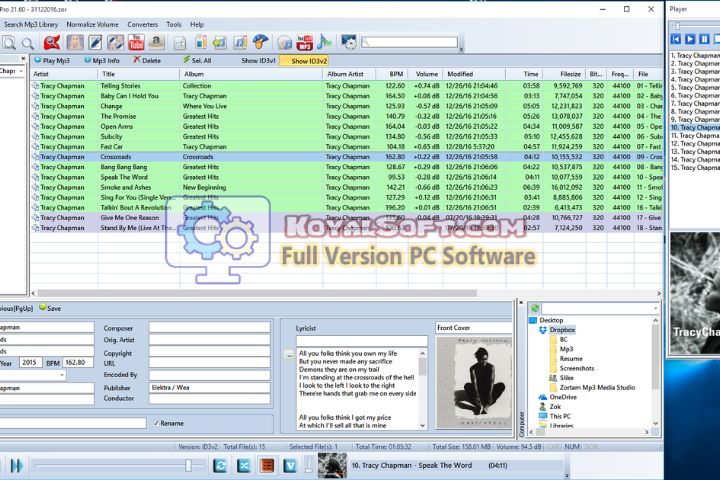Toggle repeat in bottom player bar
Image resolution: width=720 pixels, height=480 pixels.
coord(220,466)
